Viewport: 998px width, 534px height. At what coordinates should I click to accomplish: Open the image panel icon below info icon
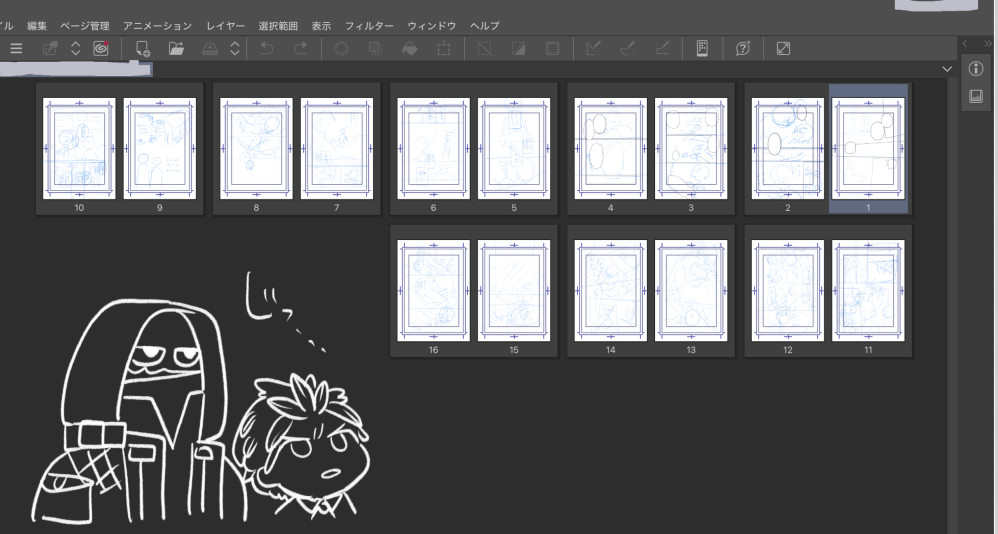point(977,97)
